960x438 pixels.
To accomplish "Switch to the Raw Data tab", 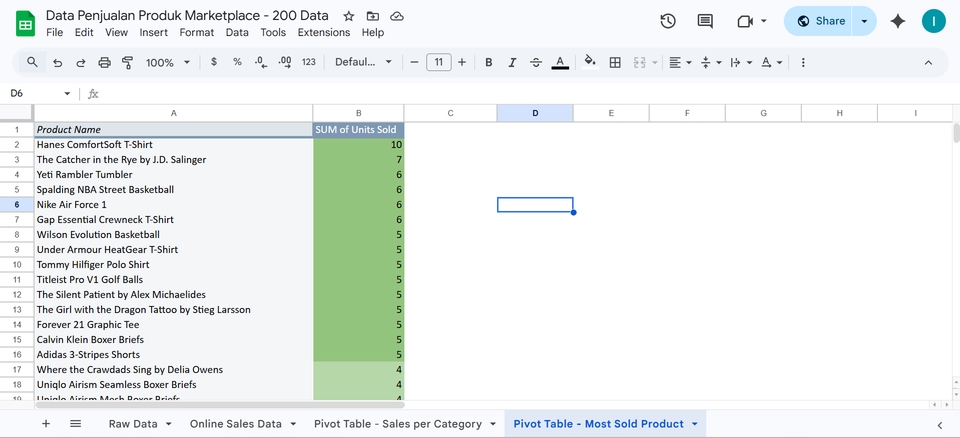I will point(133,424).
